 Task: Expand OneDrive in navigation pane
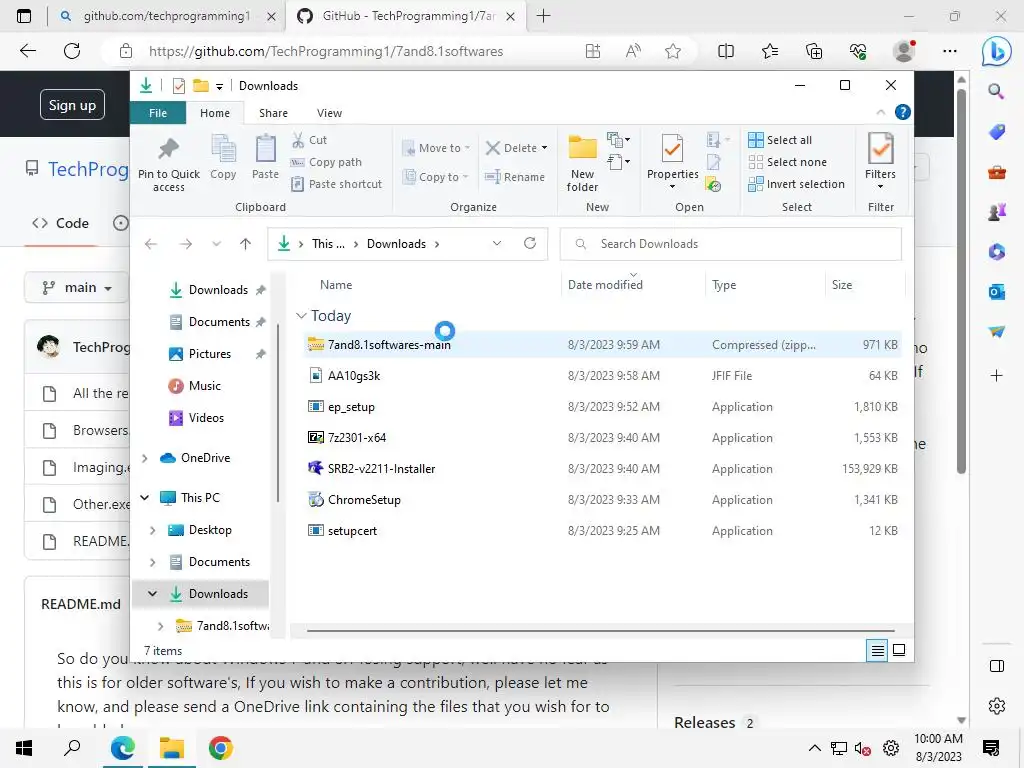pos(145,458)
